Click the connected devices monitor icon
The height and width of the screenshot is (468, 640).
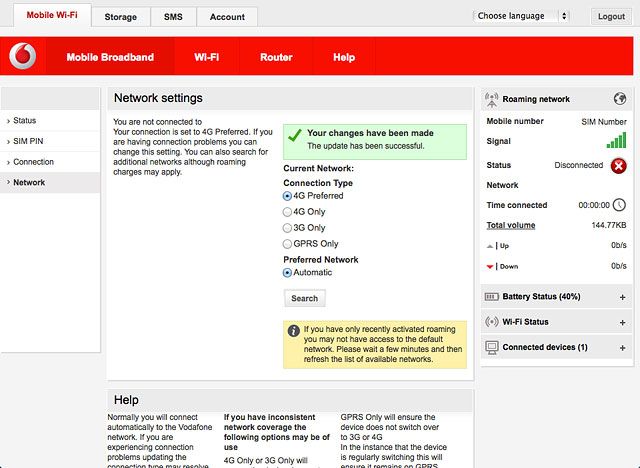point(492,348)
